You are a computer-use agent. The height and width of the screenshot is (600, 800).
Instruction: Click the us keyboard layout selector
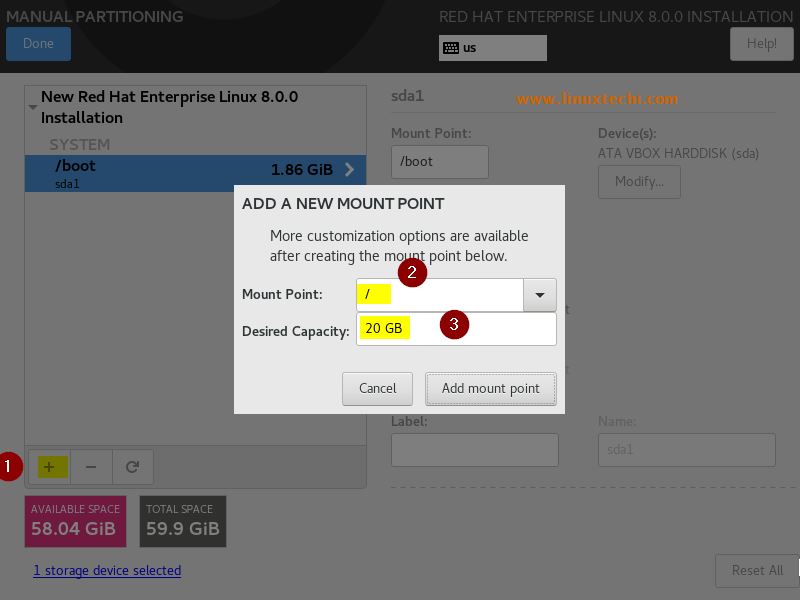[x=493, y=48]
